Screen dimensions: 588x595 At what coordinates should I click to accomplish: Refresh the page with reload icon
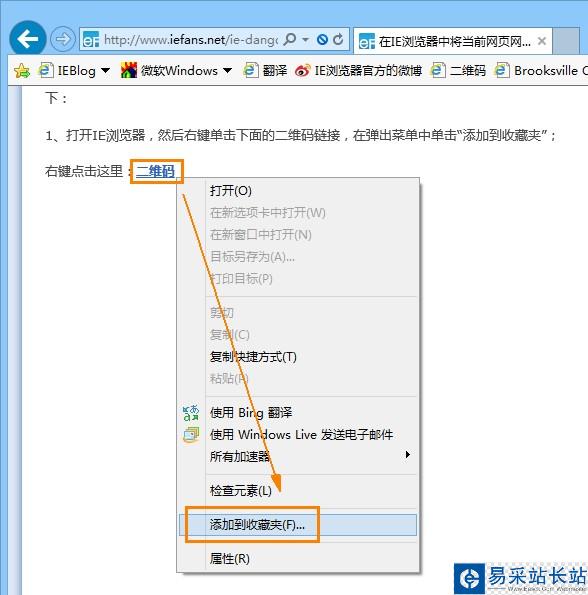coord(338,39)
